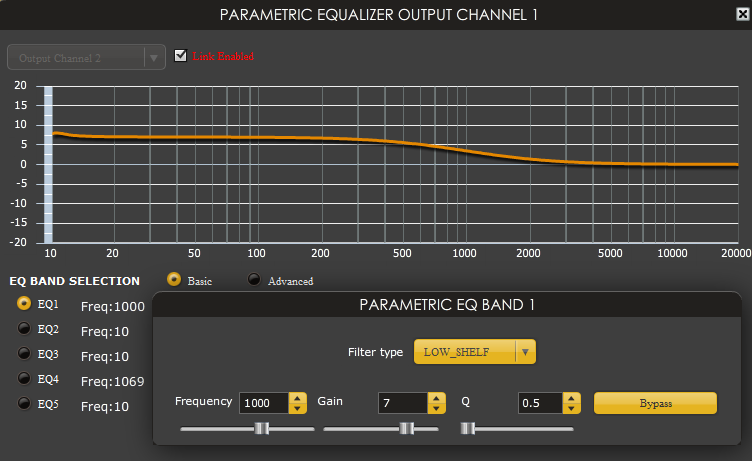Click the Frequency value input field
Image resolution: width=752 pixels, height=461 pixels.
(263, 402)
